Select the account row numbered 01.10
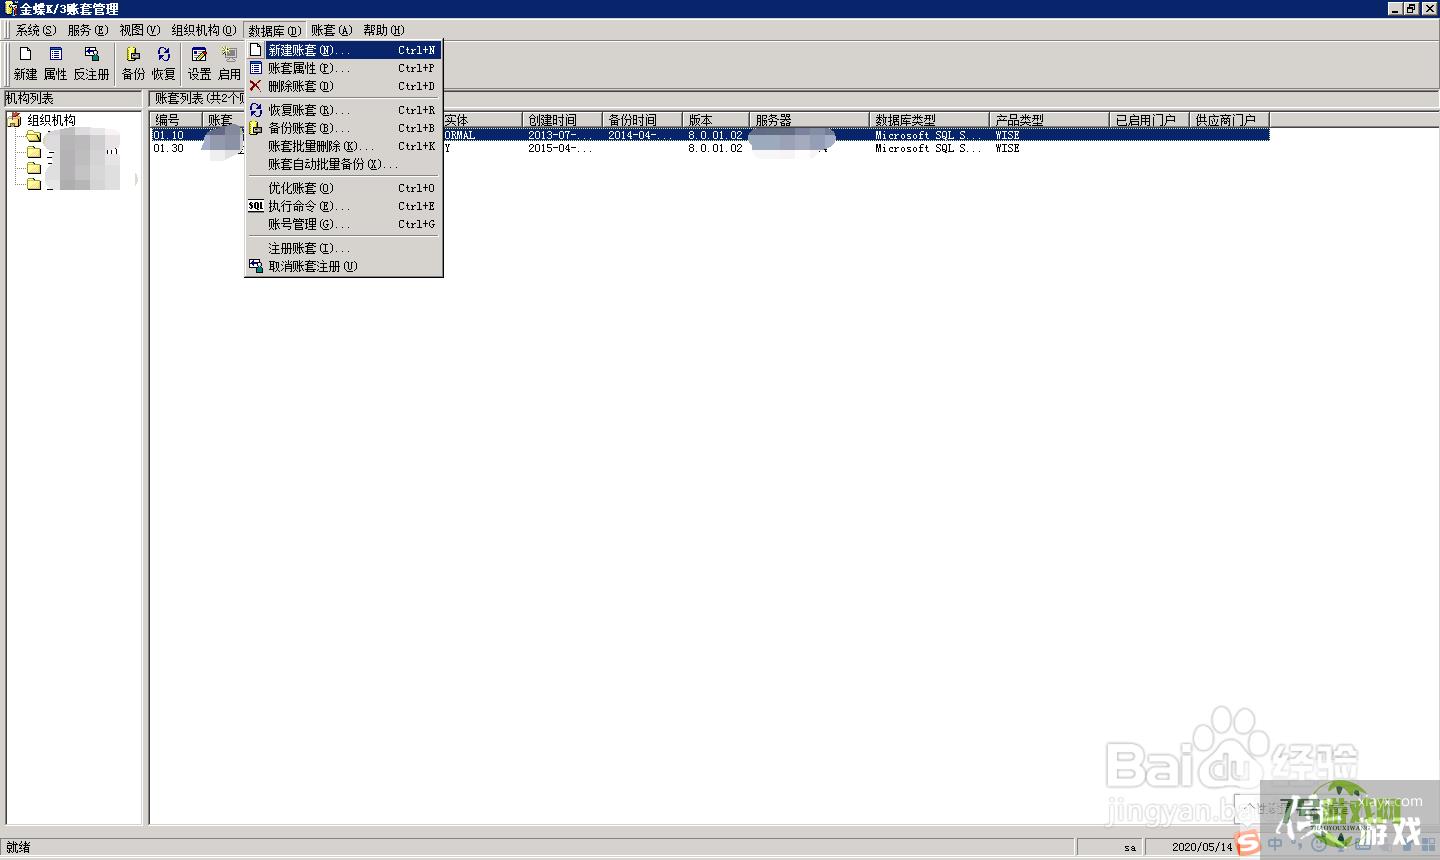Image resolution: width=1440 pixels, height=860 pixels. (x=710, y=135)
